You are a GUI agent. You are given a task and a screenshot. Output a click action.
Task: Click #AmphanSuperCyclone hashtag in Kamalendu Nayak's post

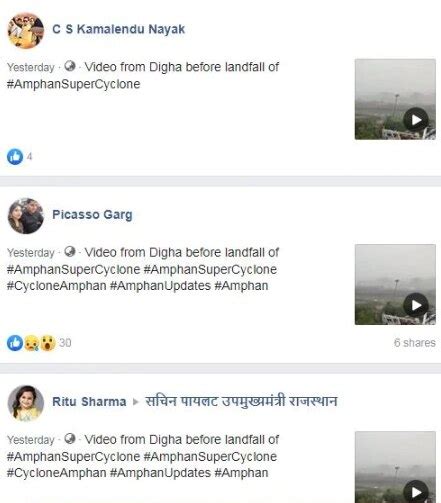73,84
